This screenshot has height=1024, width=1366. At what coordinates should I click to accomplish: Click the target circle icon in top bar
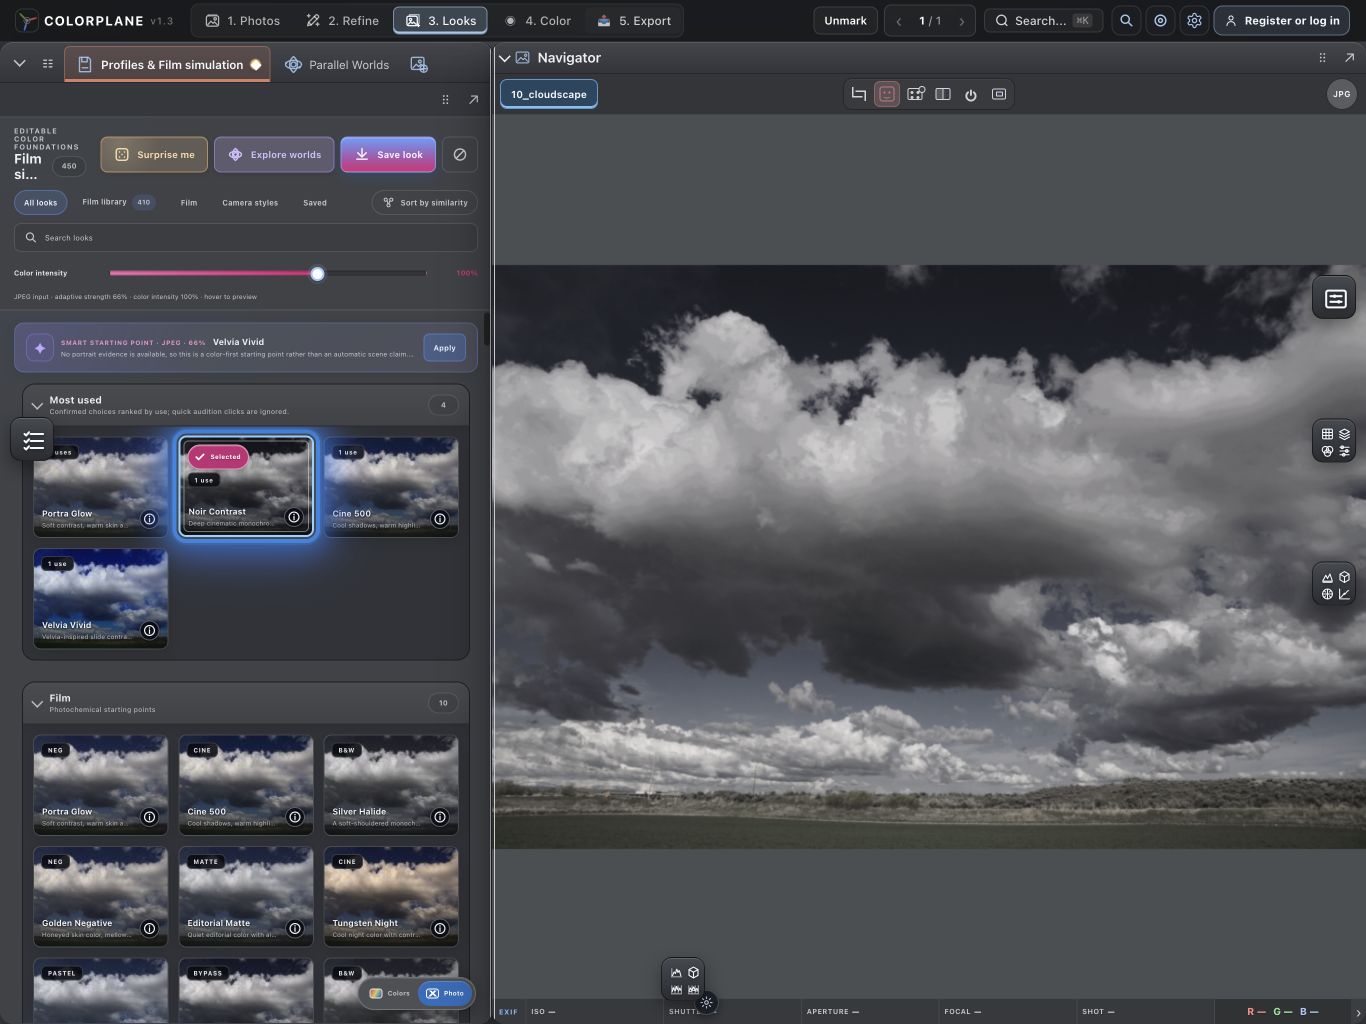pyautogui.click(x=1160, y=21)
